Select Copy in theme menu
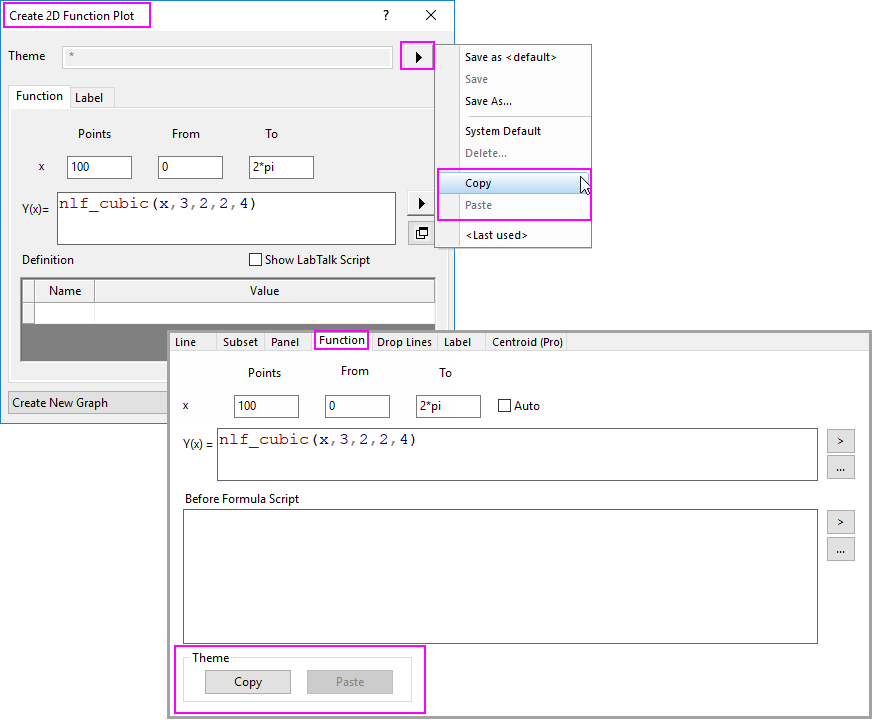Viewport: 873px width, 720px height. tap(514, 183)
